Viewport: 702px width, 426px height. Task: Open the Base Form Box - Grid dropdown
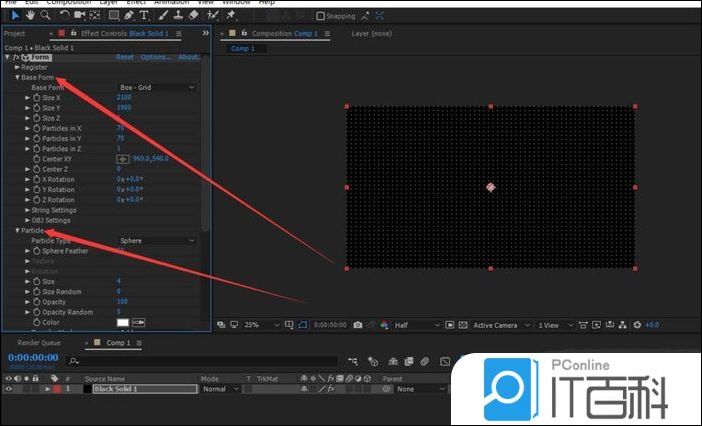click(157, 88)
